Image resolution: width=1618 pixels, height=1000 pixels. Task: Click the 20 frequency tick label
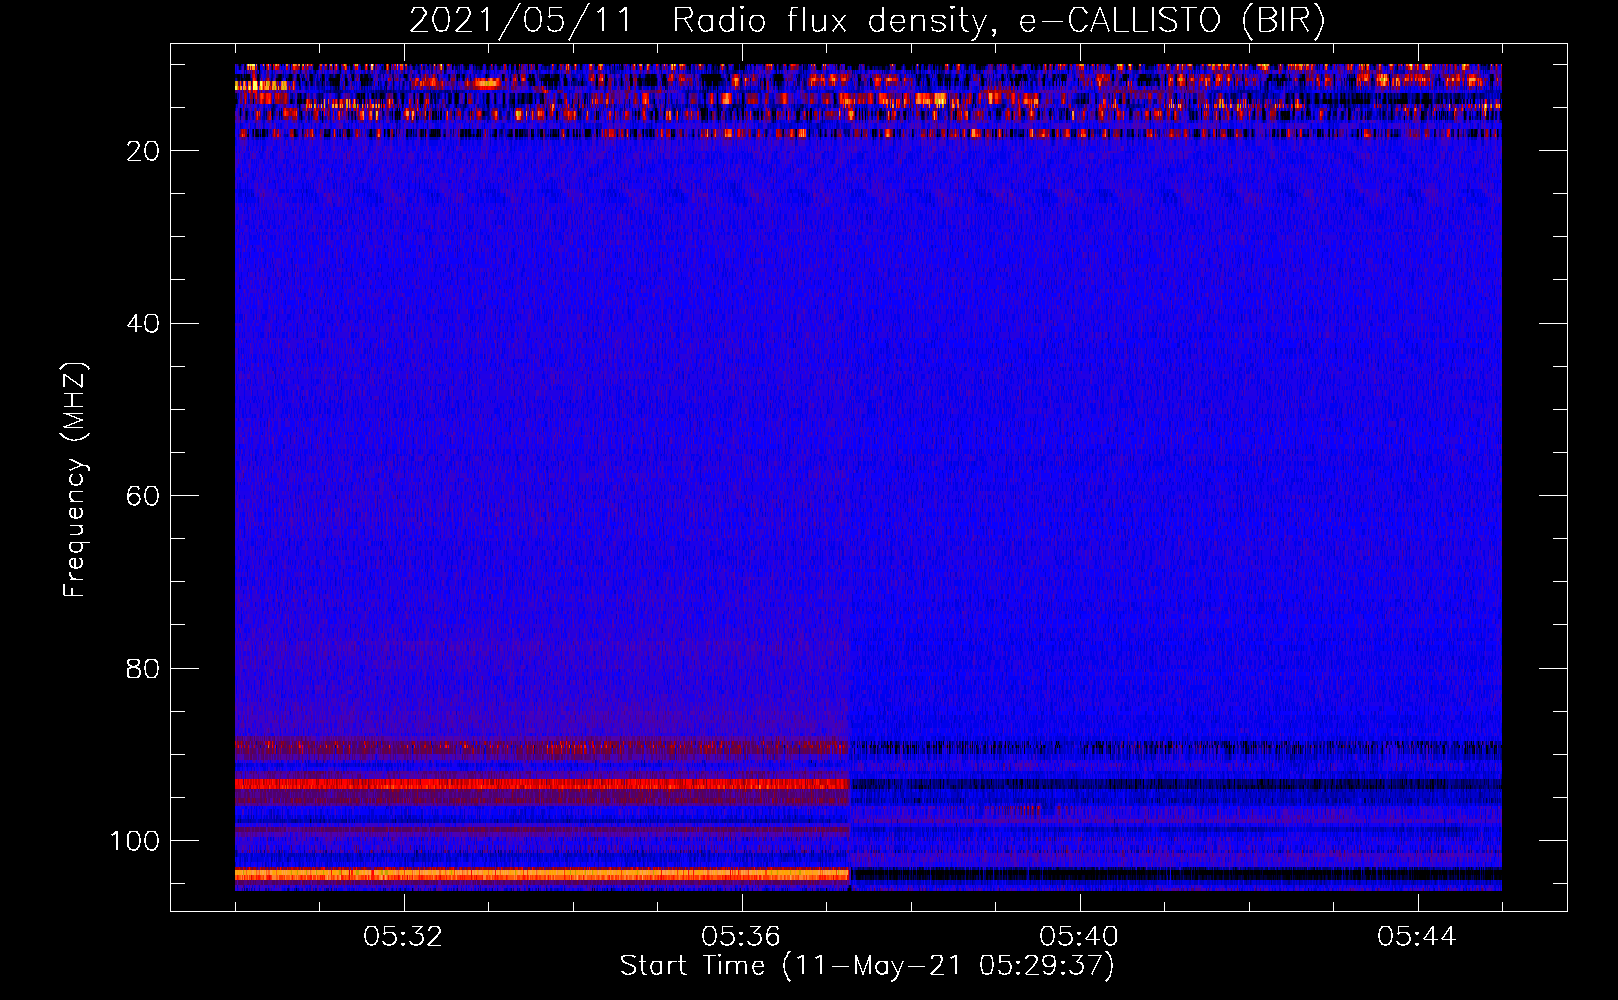pyautogui.click(x=144, y=151)
